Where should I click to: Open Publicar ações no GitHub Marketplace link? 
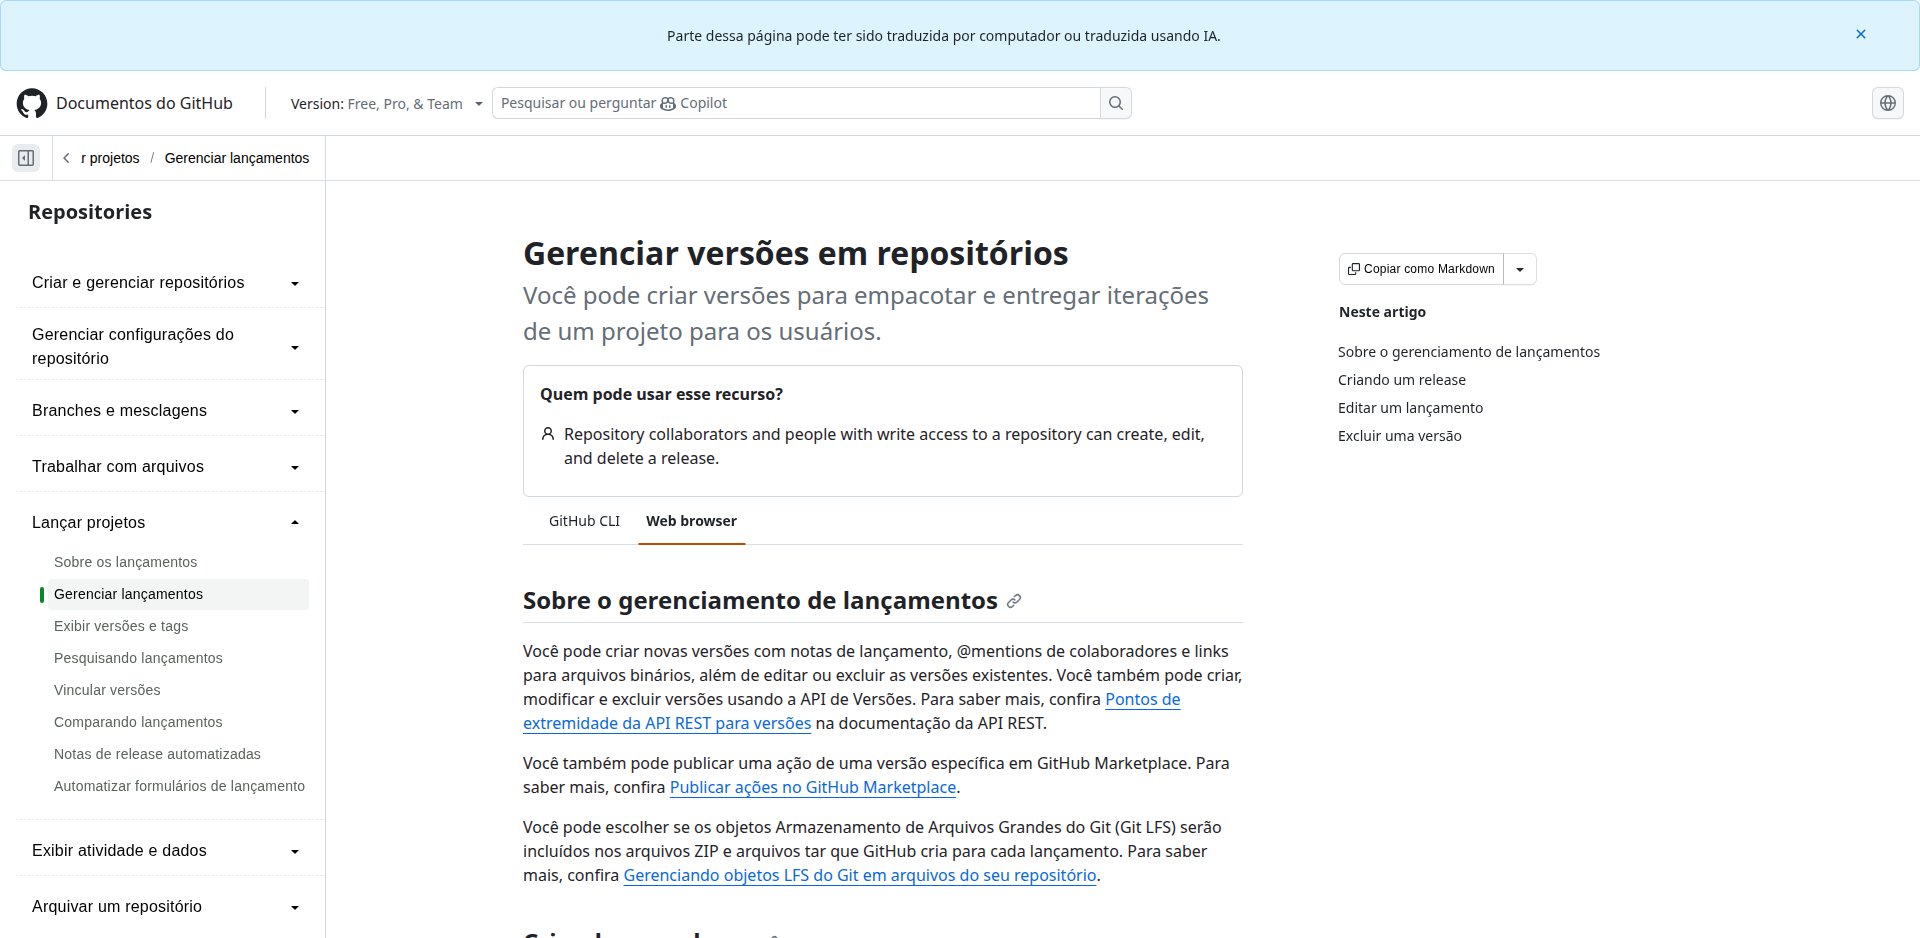tap(813, 787)
